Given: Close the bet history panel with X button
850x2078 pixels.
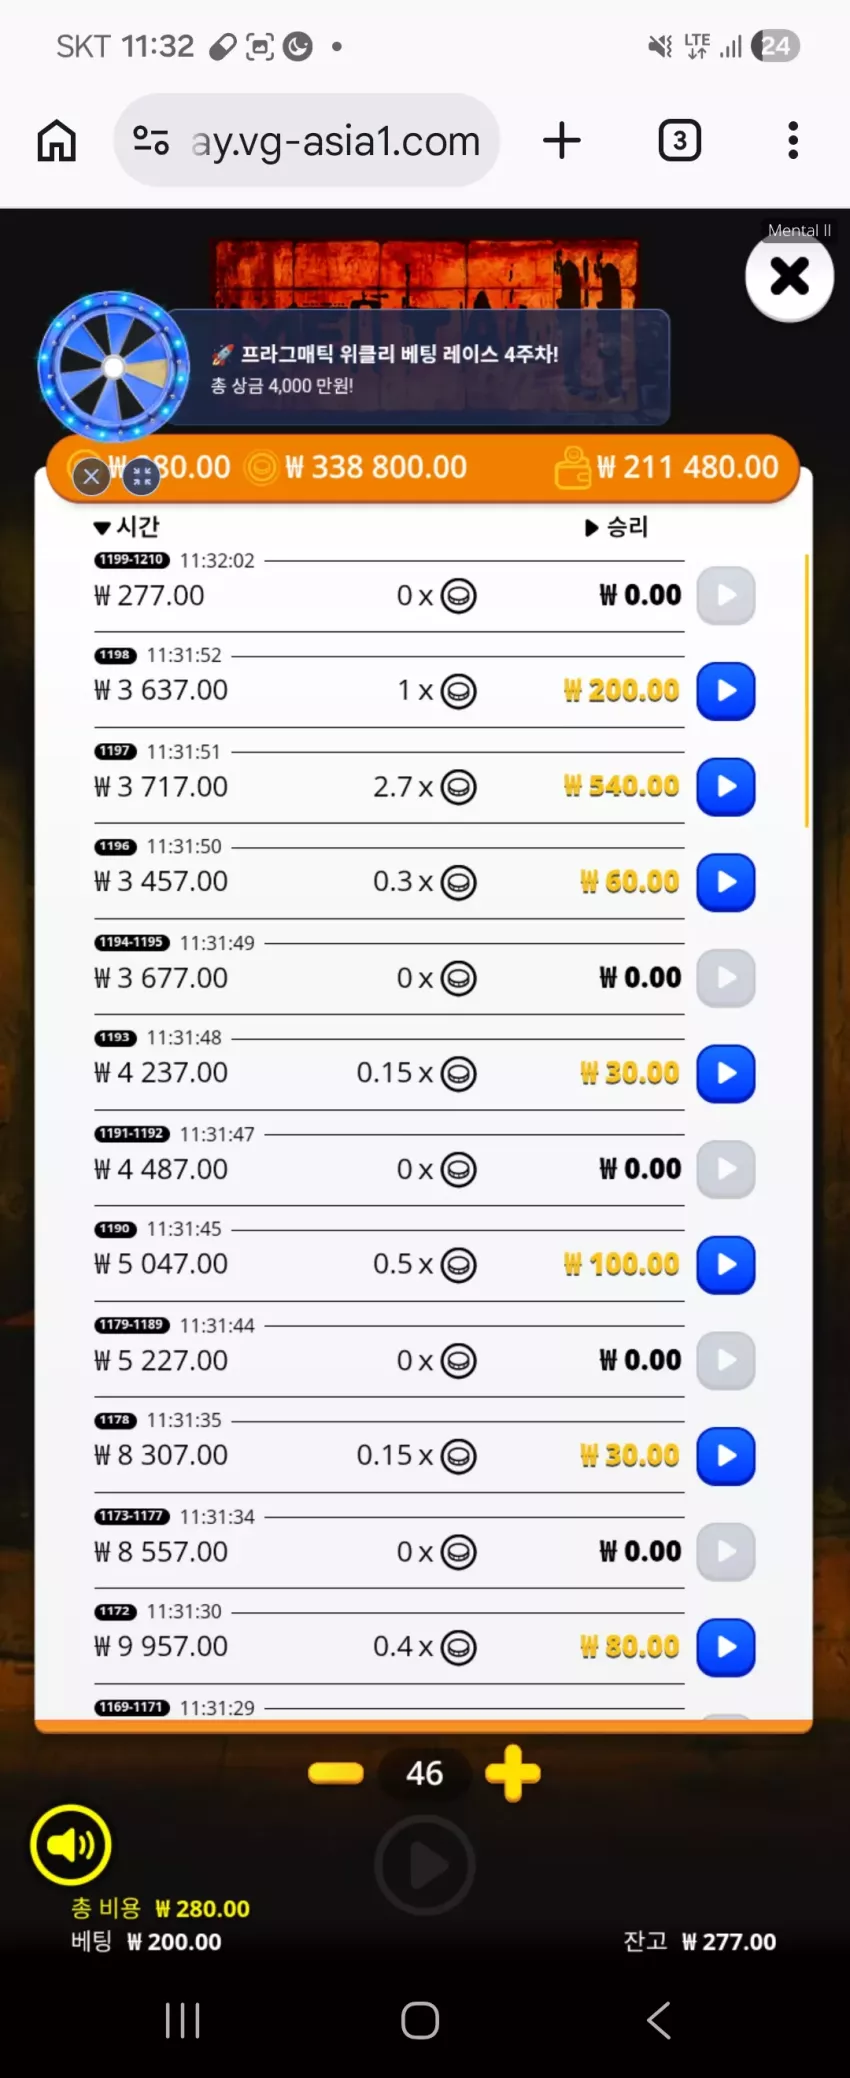Looking at the screenshot, I should (790, 276).
